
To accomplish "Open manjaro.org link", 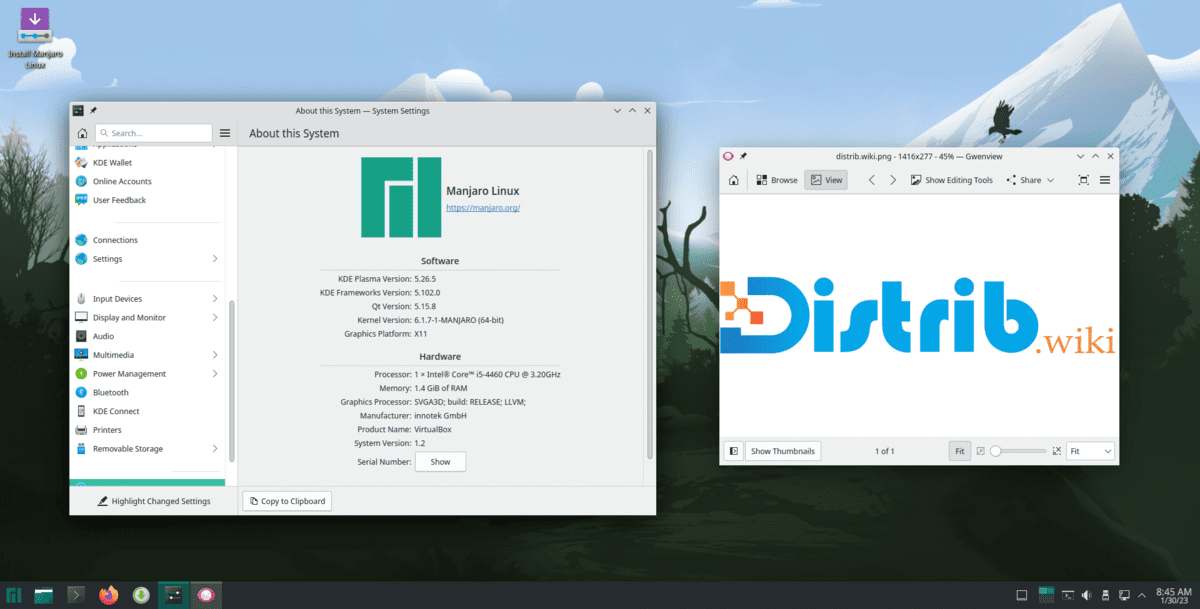I will pyautogui.click(x=483, y=207).
